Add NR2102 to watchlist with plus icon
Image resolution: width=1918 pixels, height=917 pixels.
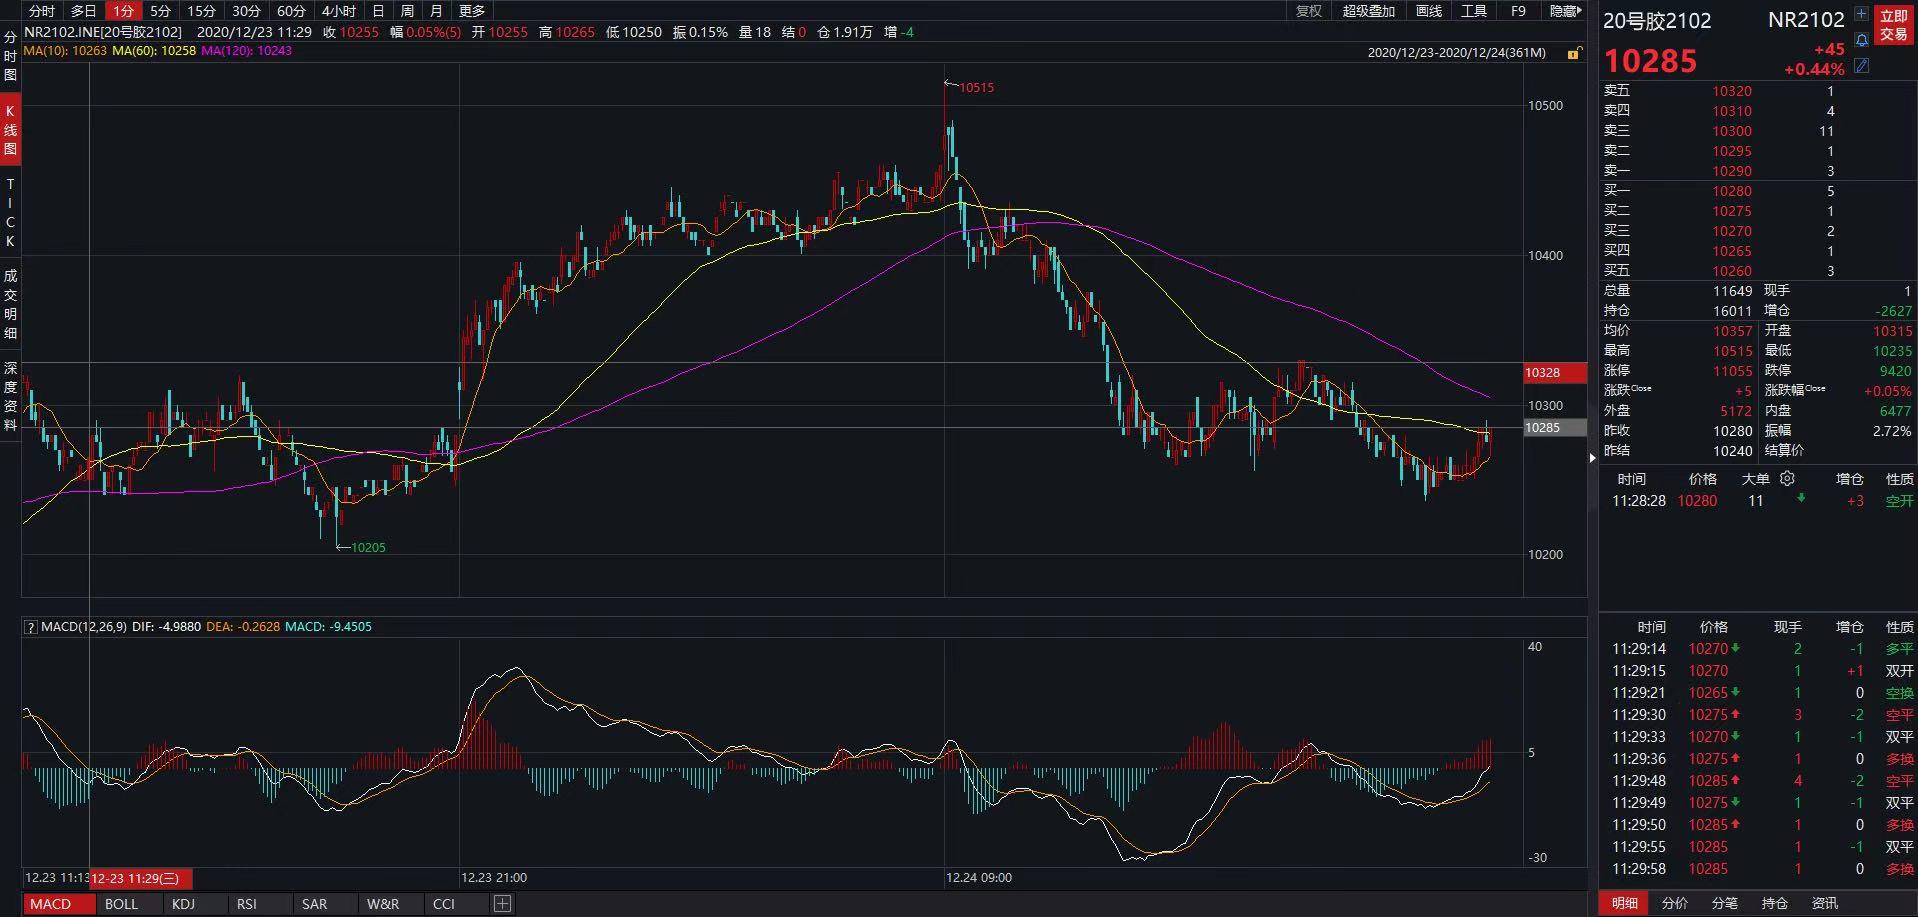pyautogui.click(x=1861, y=14)
